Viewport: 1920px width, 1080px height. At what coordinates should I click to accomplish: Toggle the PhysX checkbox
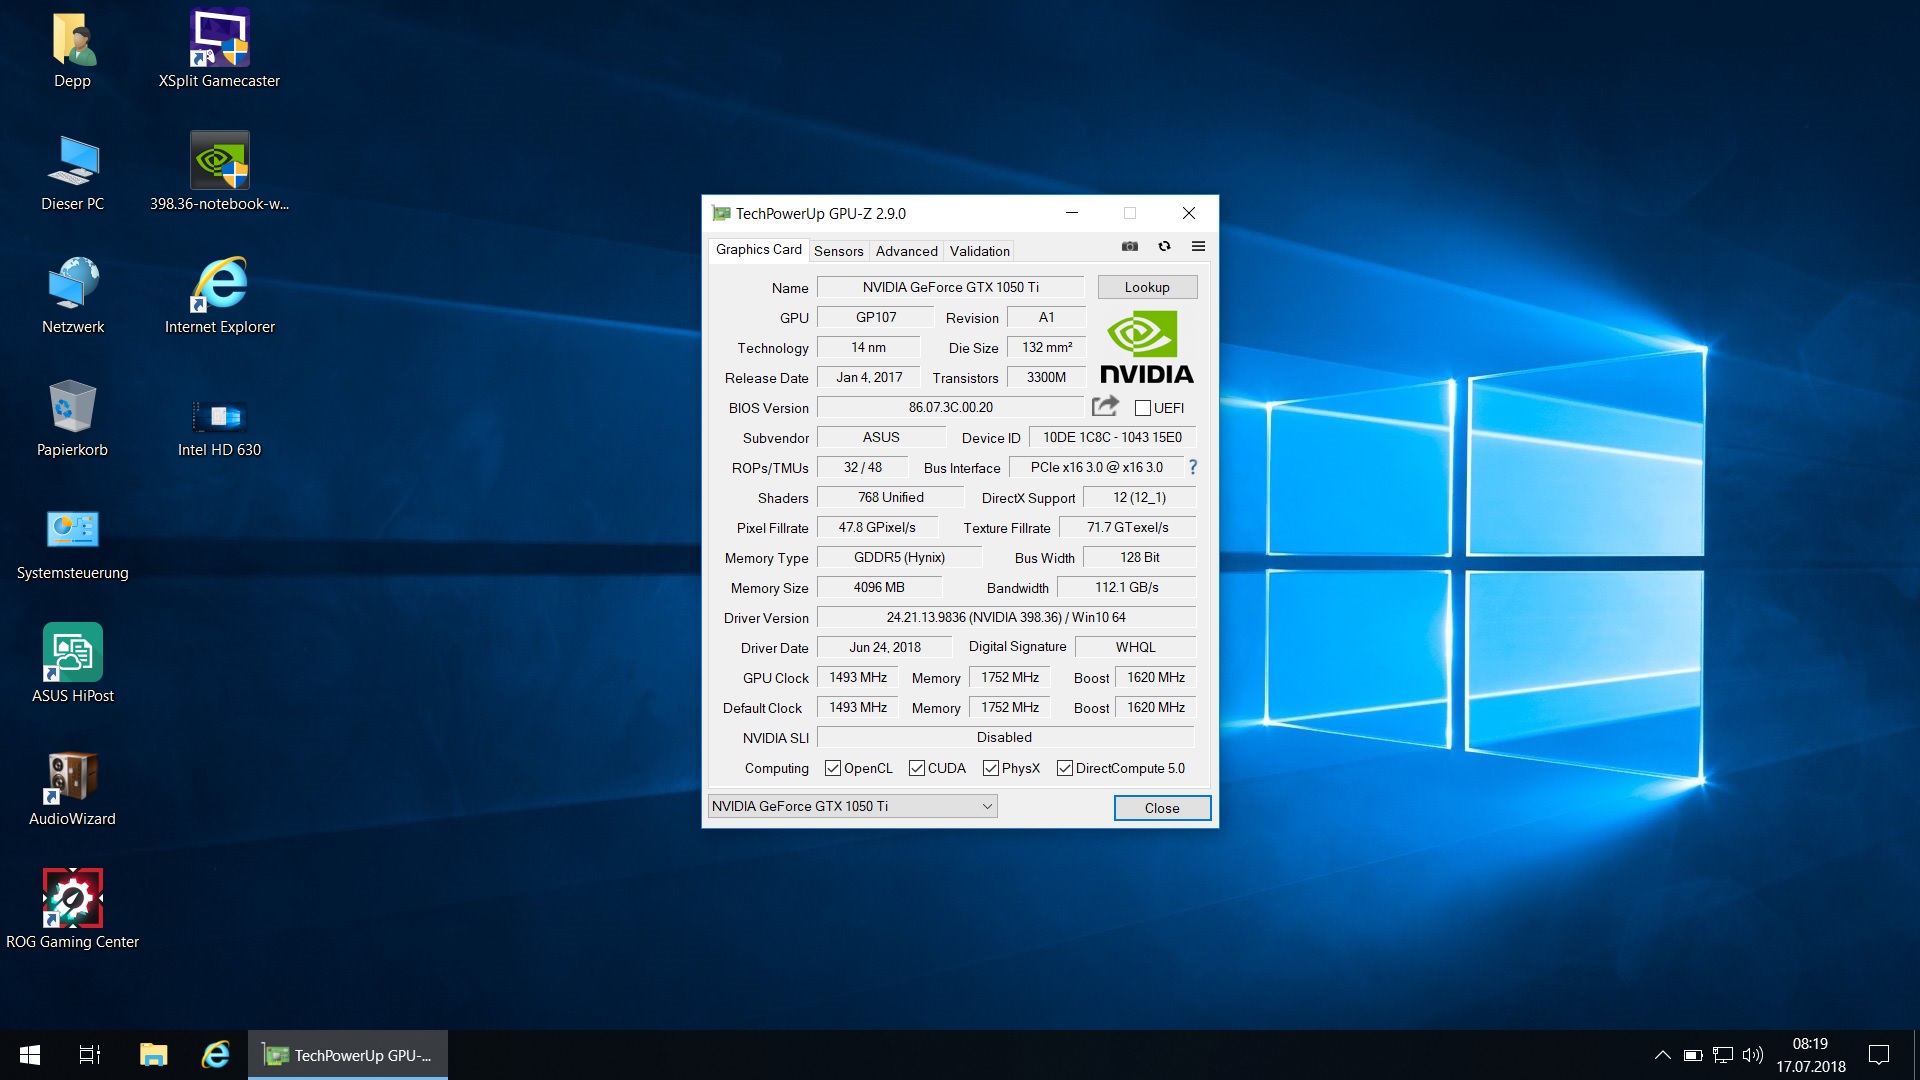[991, 768]
